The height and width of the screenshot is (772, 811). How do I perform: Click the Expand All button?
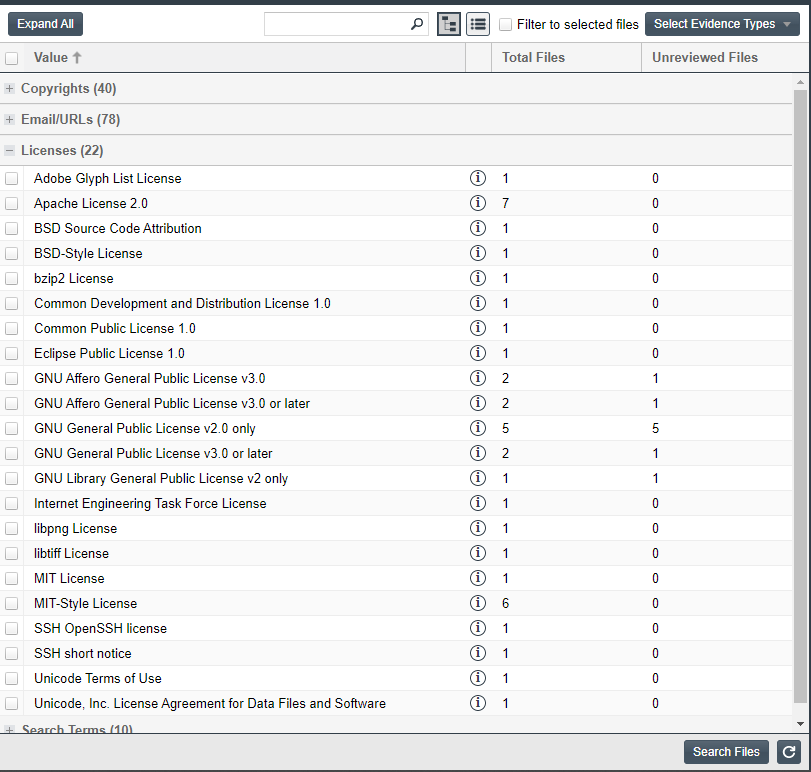click(x=45, y=24)
